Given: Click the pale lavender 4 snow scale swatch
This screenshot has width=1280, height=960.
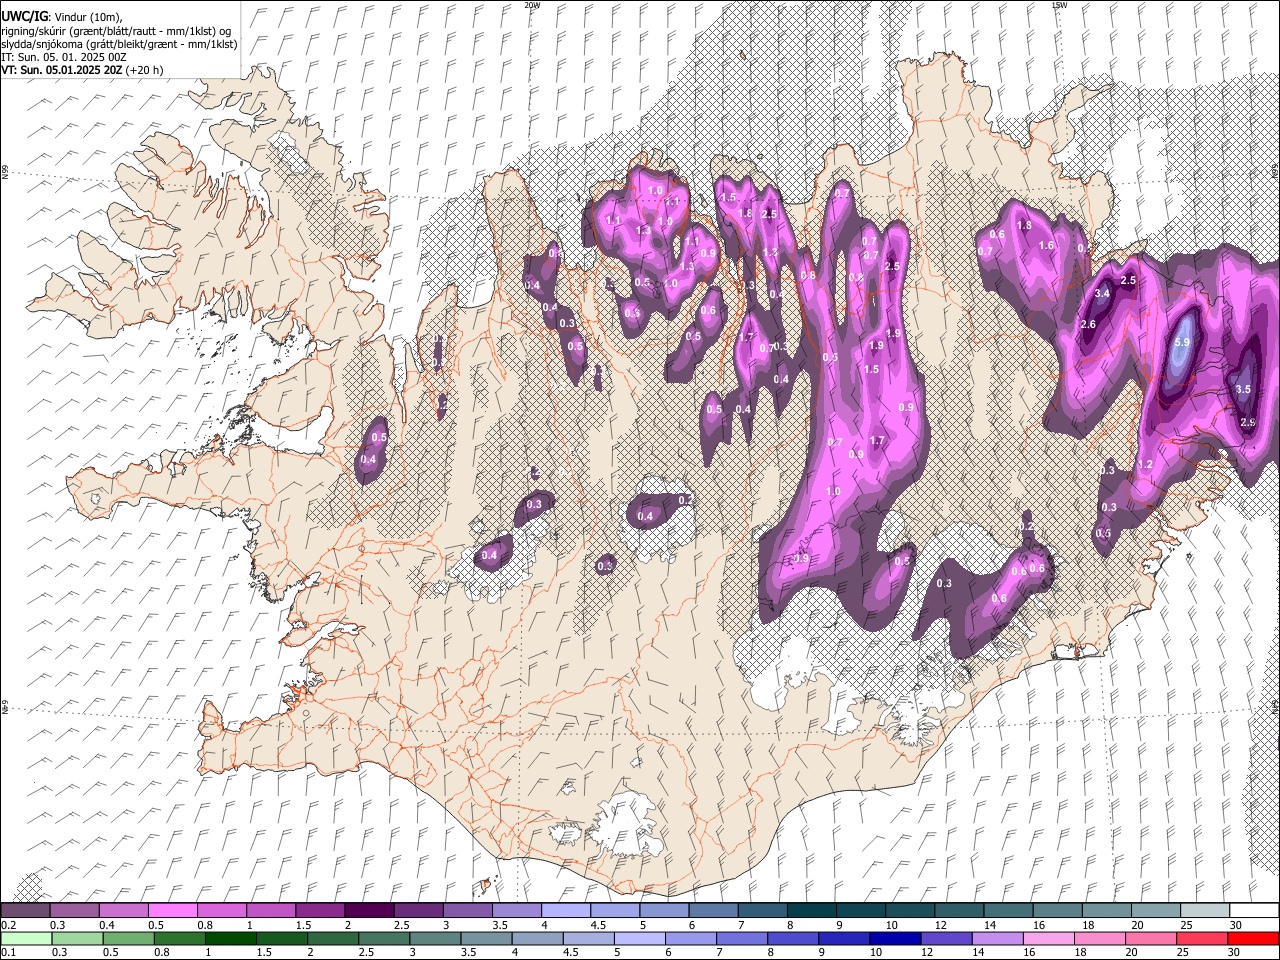Looking at the screenshot, I should [x=566, y=910].
